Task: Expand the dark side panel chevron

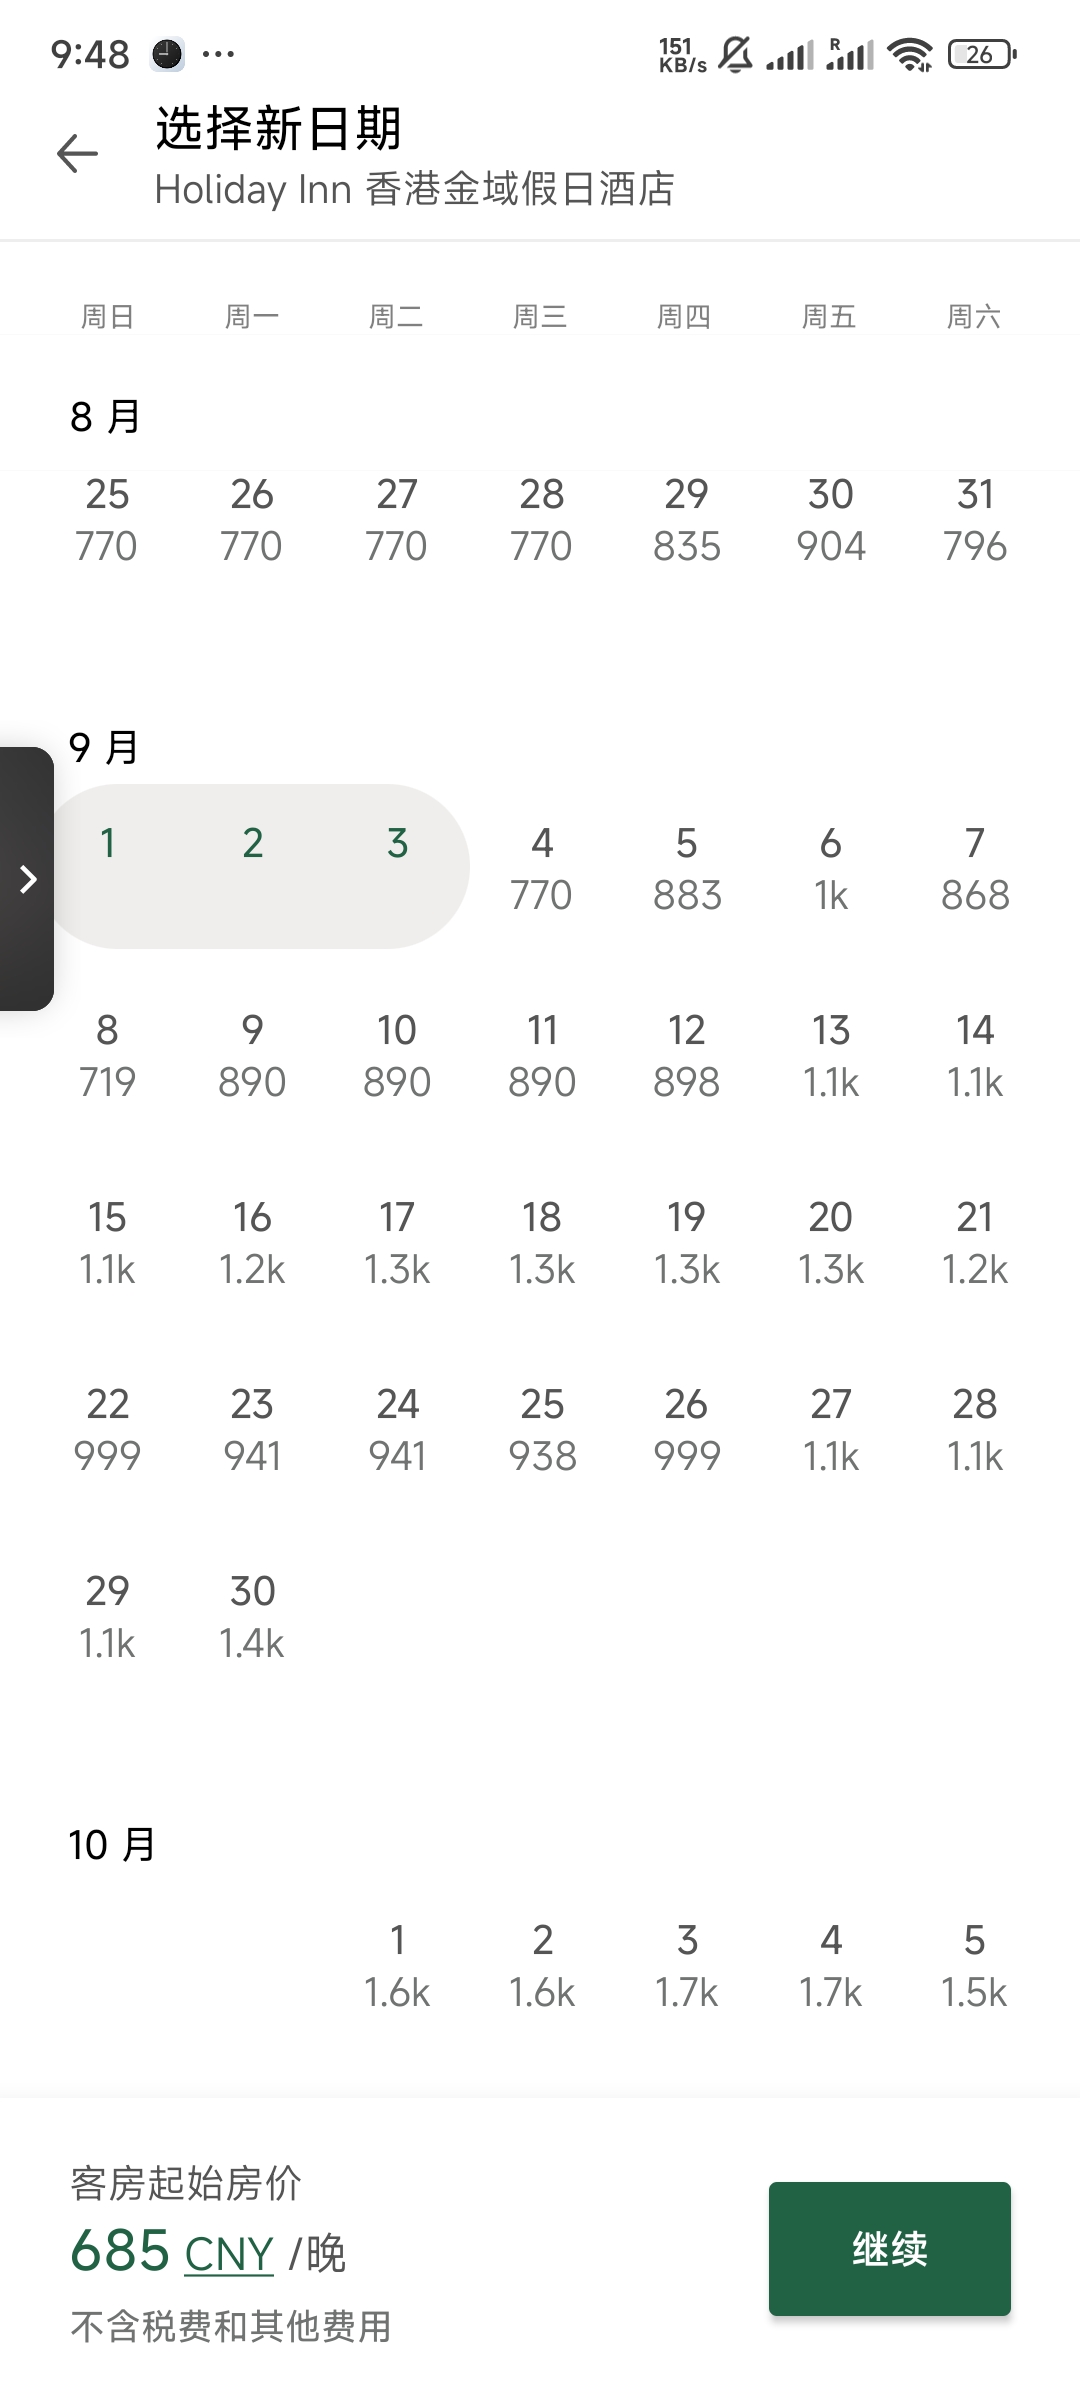Action: click(27, 879)
